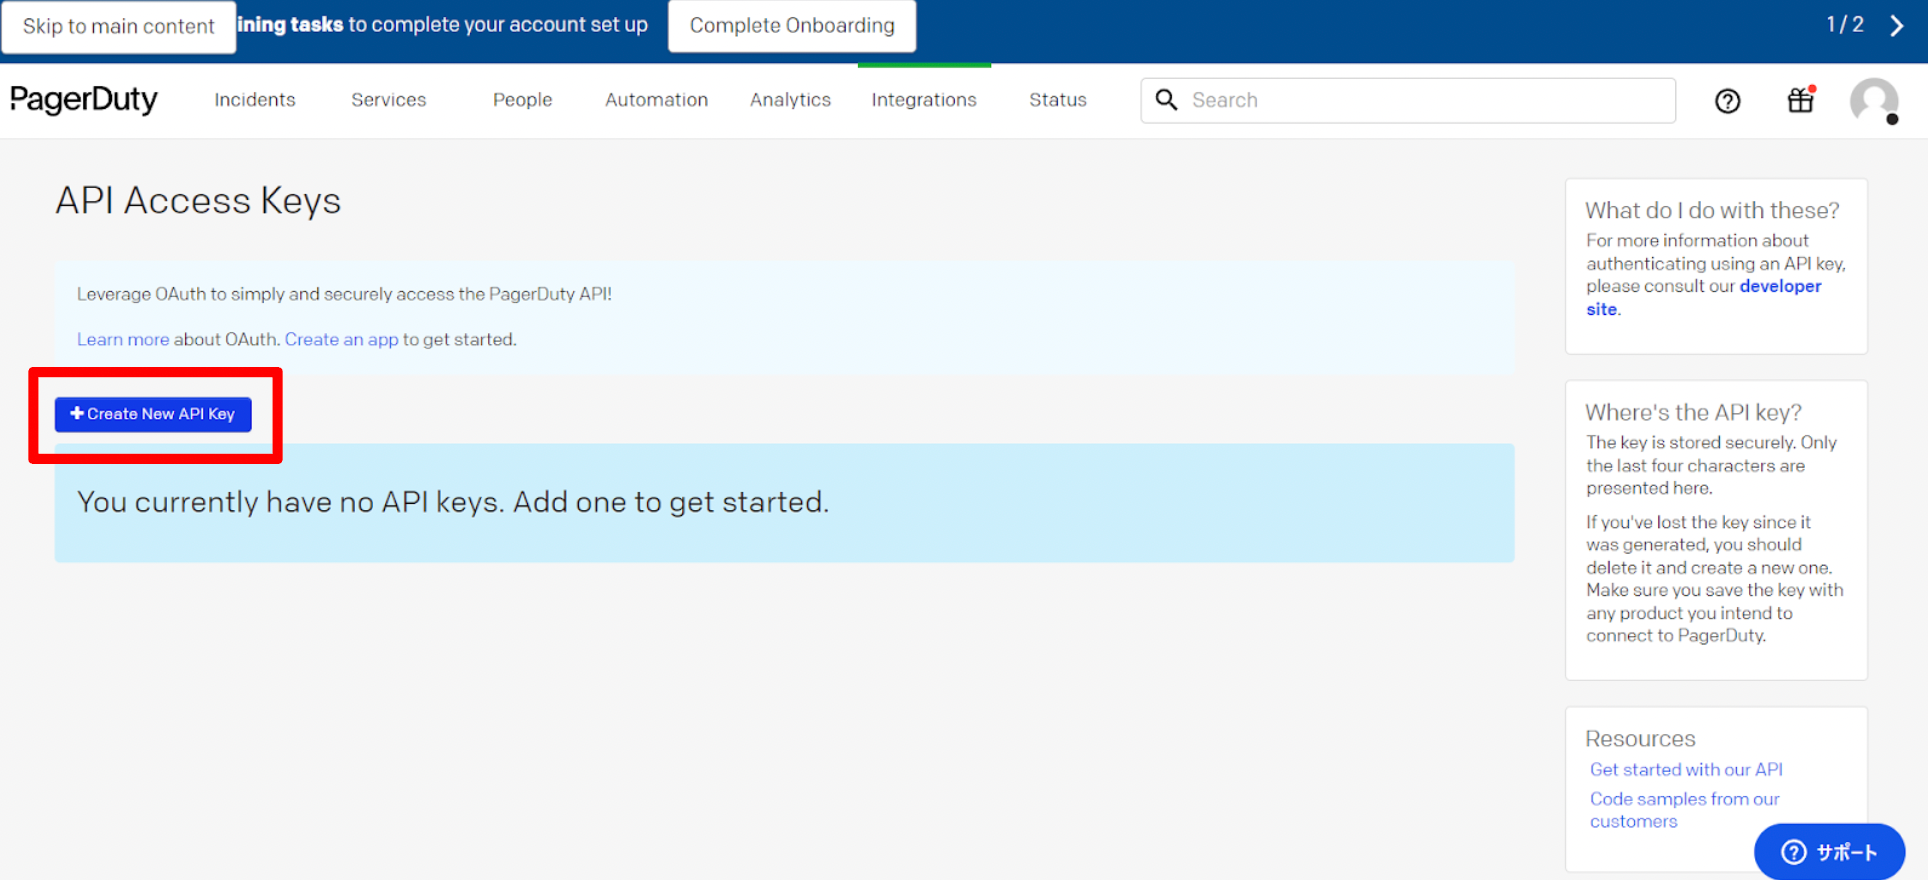Go to next onboarding task arrow
1928x880 pixels.
coord(1896,26)
